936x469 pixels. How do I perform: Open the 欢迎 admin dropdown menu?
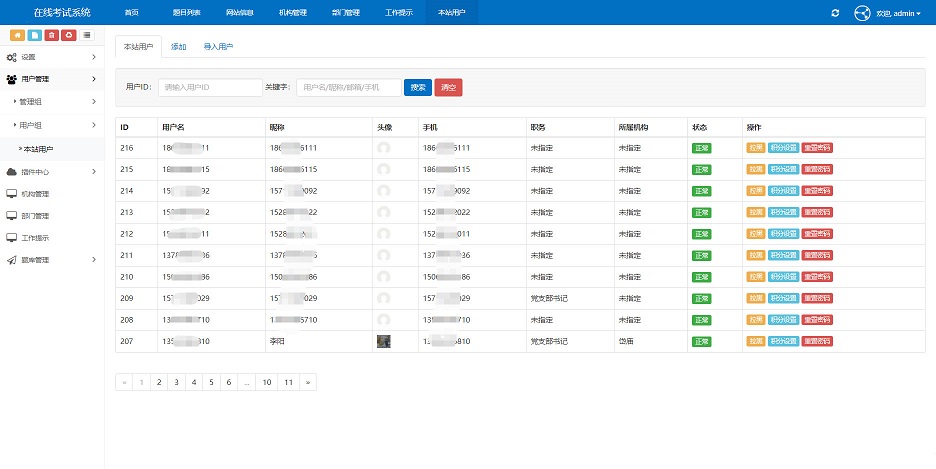click(898, 13)
